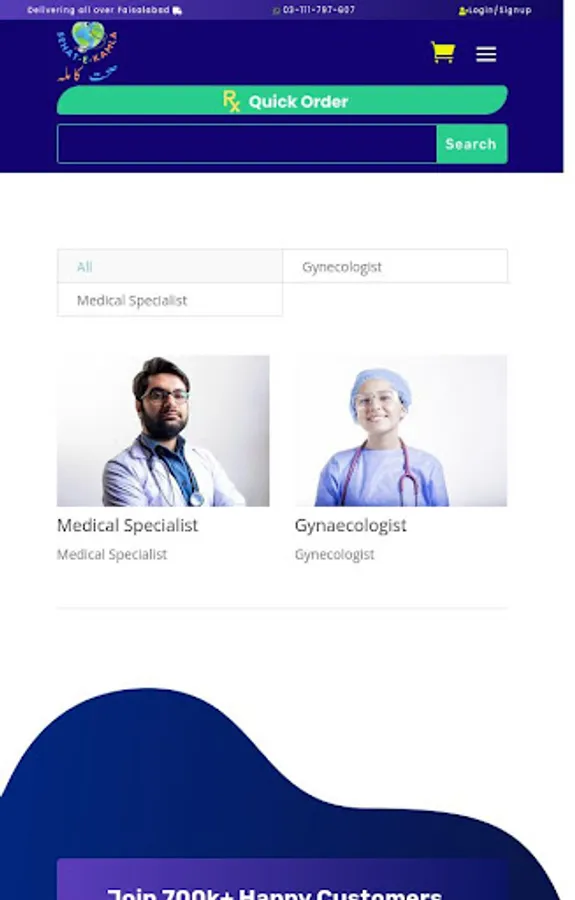Click the Gynecologist category under the Gynaecologist heading
Image resolution: width=575 pixels, height=900 pixels.
point(335,554)
